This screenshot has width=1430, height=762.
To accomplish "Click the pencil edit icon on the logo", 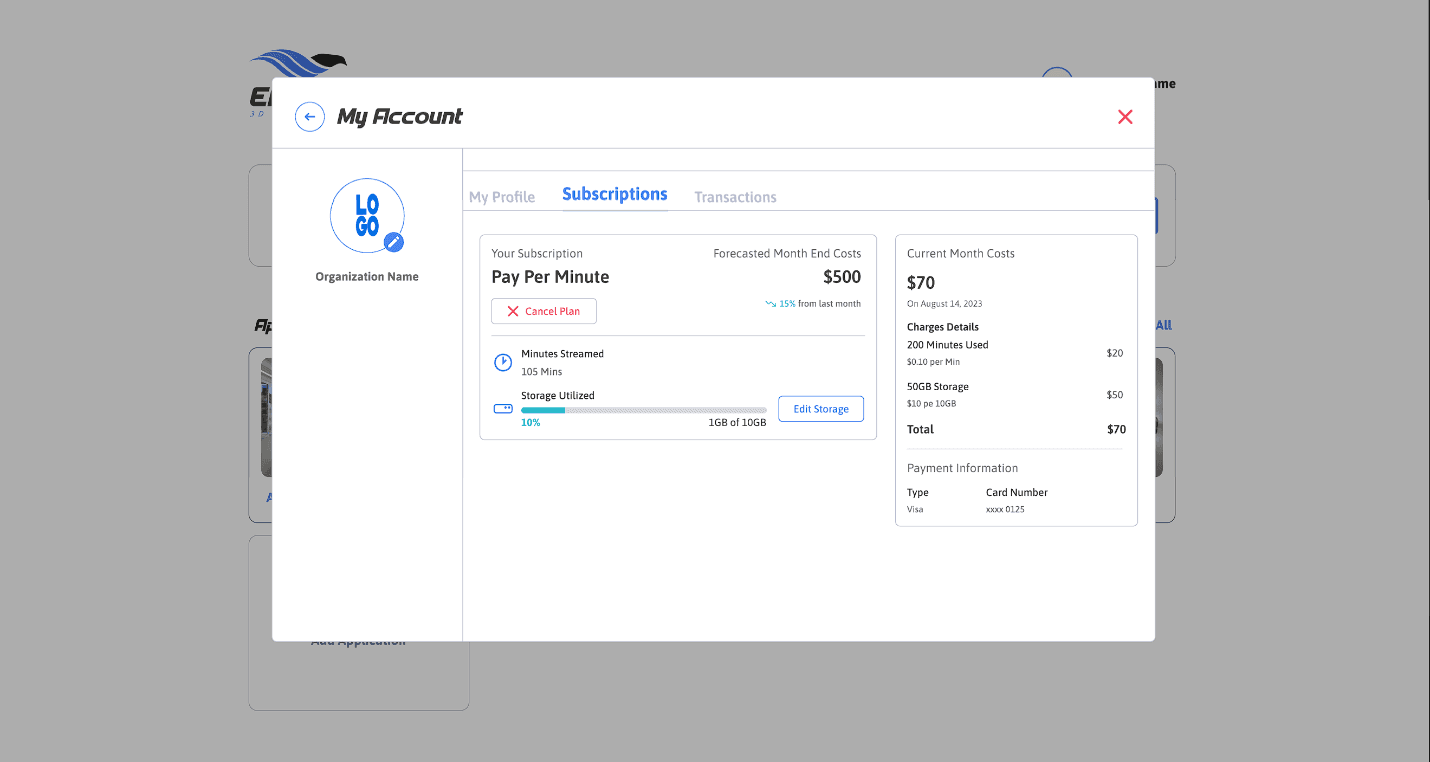I will tap(394, 242).
